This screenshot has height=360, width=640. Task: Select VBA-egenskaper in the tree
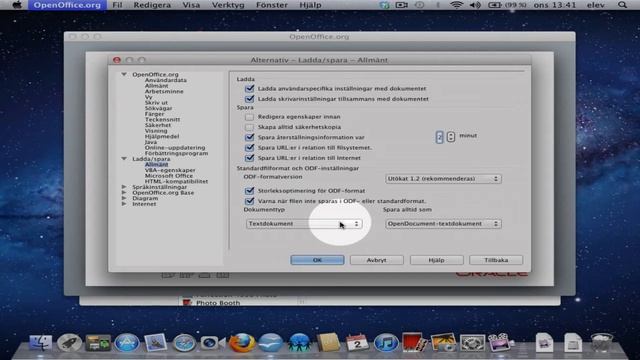tap(170, 170)
